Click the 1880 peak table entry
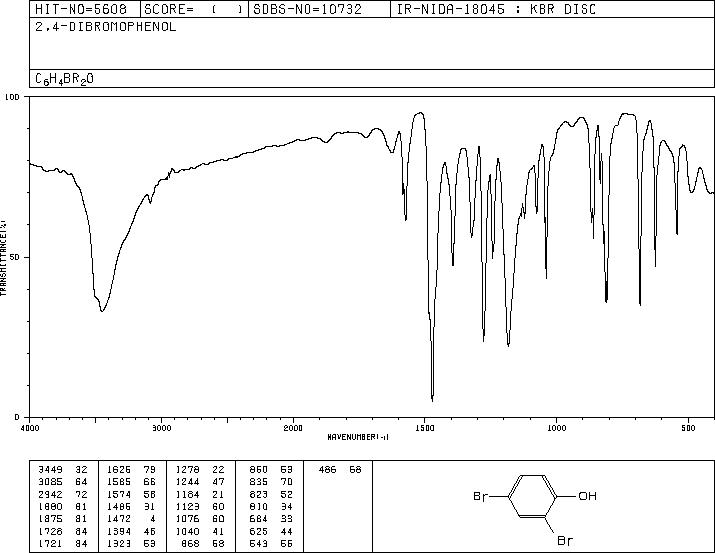715x553 pixels. [63, 506]
